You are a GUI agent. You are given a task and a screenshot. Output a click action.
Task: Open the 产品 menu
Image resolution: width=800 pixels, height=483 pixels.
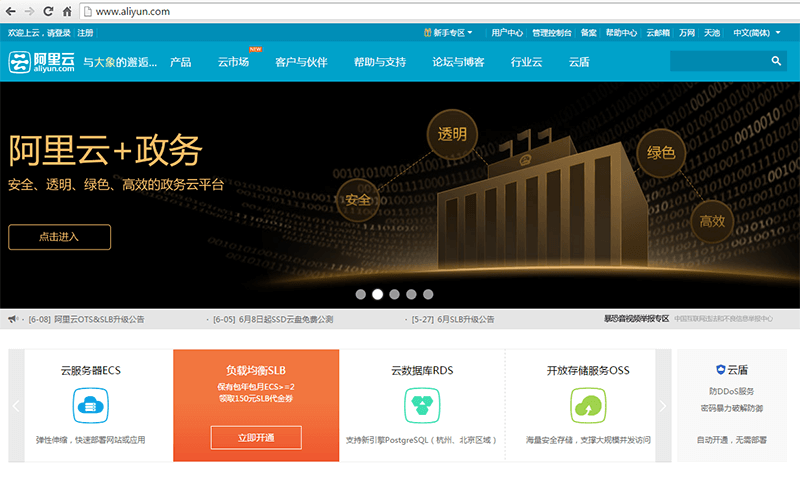[x=181, y=62]
